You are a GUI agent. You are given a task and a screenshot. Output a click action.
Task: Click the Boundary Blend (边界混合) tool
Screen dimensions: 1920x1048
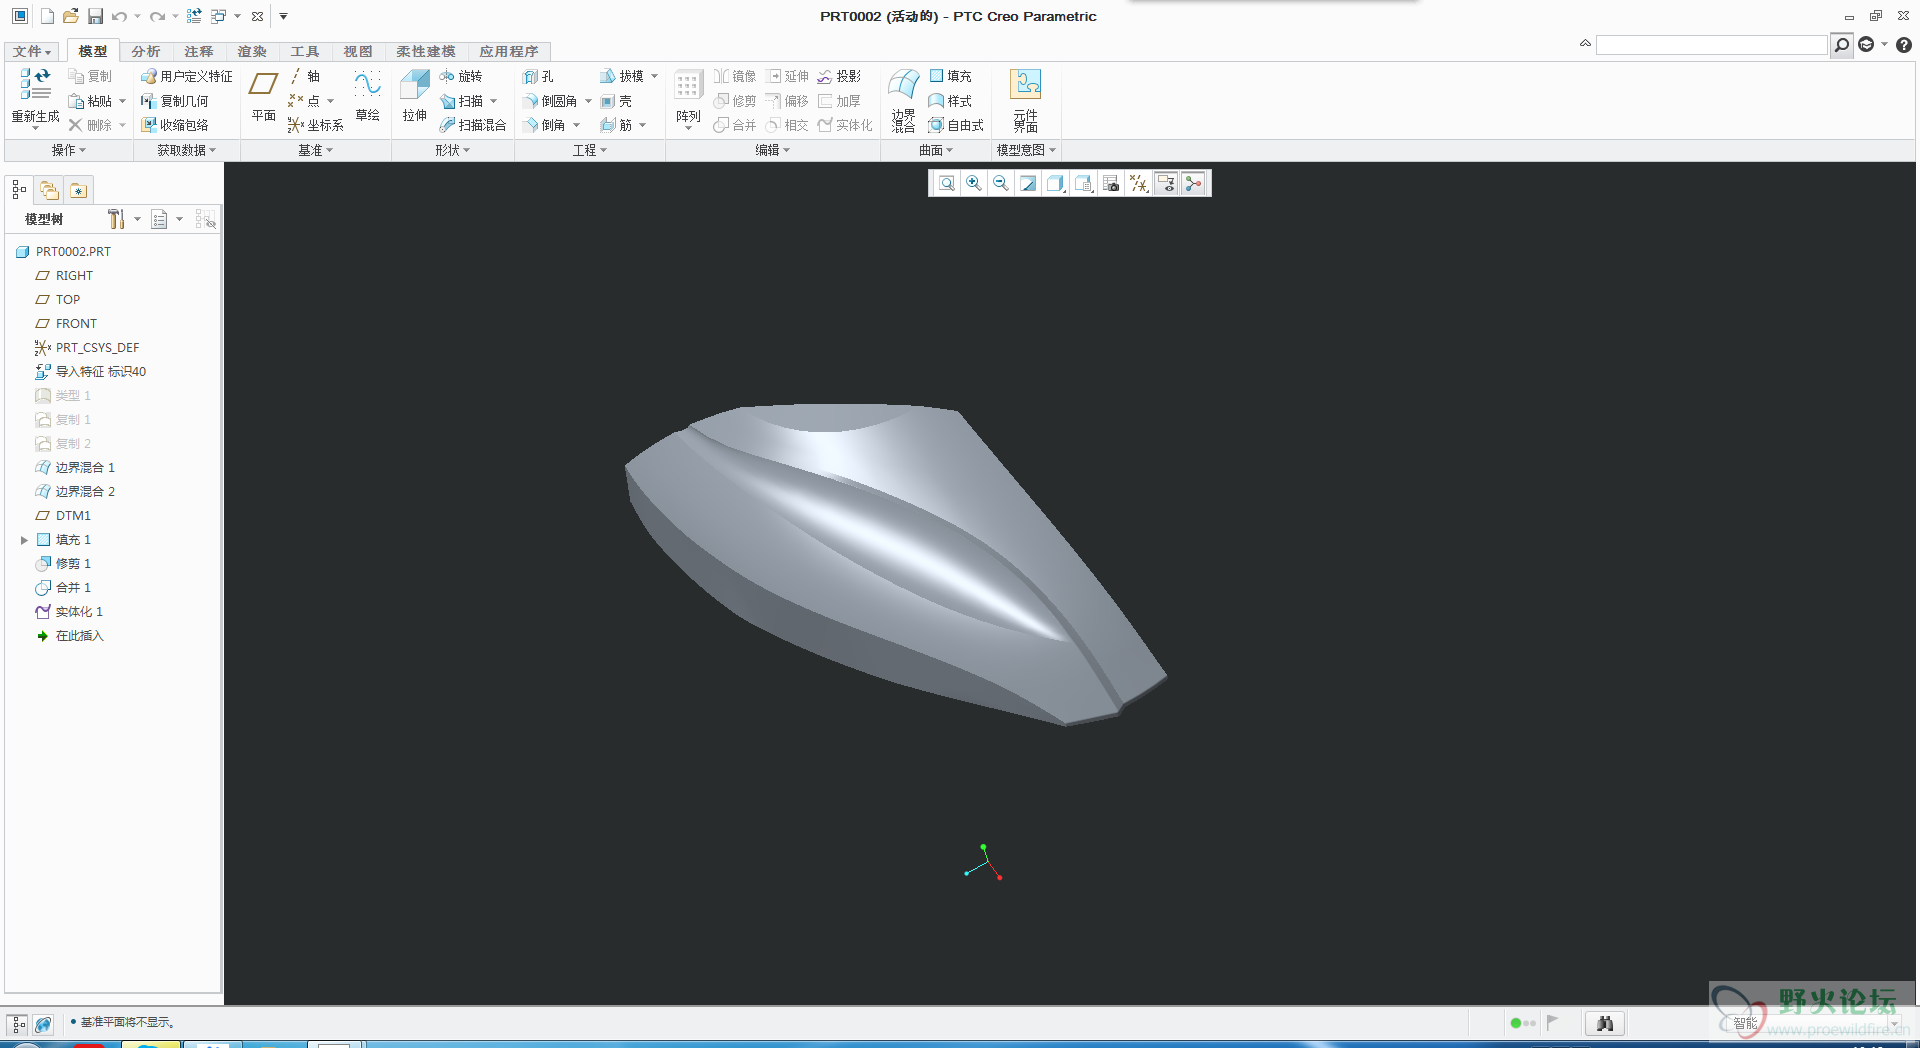tap(904, 100)
